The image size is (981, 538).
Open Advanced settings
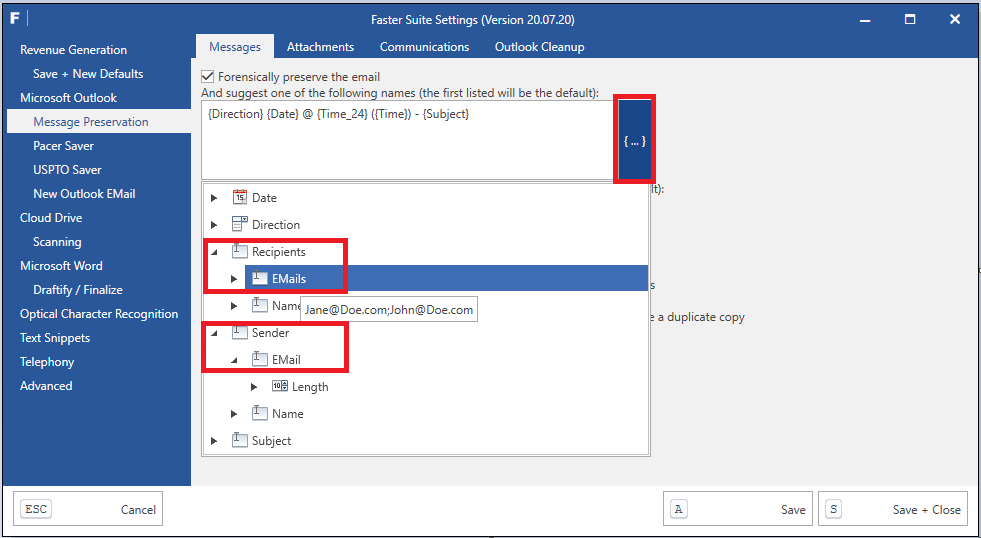pos(46,386)
